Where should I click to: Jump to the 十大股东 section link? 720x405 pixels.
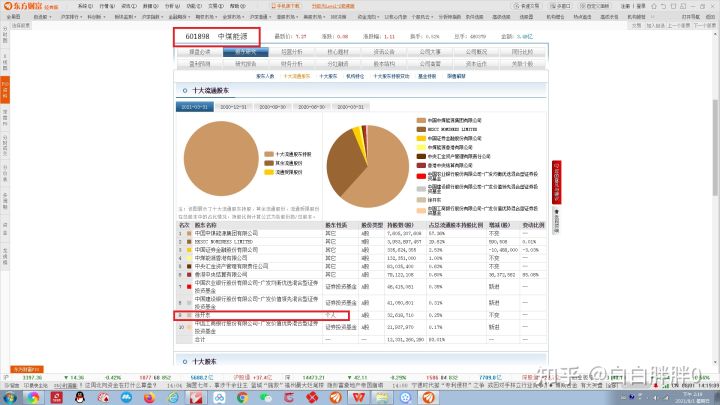(x=328, y=76)
